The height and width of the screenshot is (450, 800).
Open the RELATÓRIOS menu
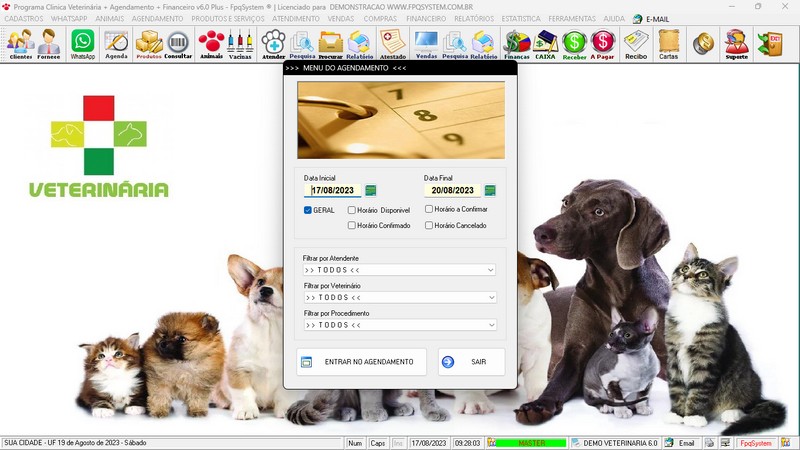(473, 19)
